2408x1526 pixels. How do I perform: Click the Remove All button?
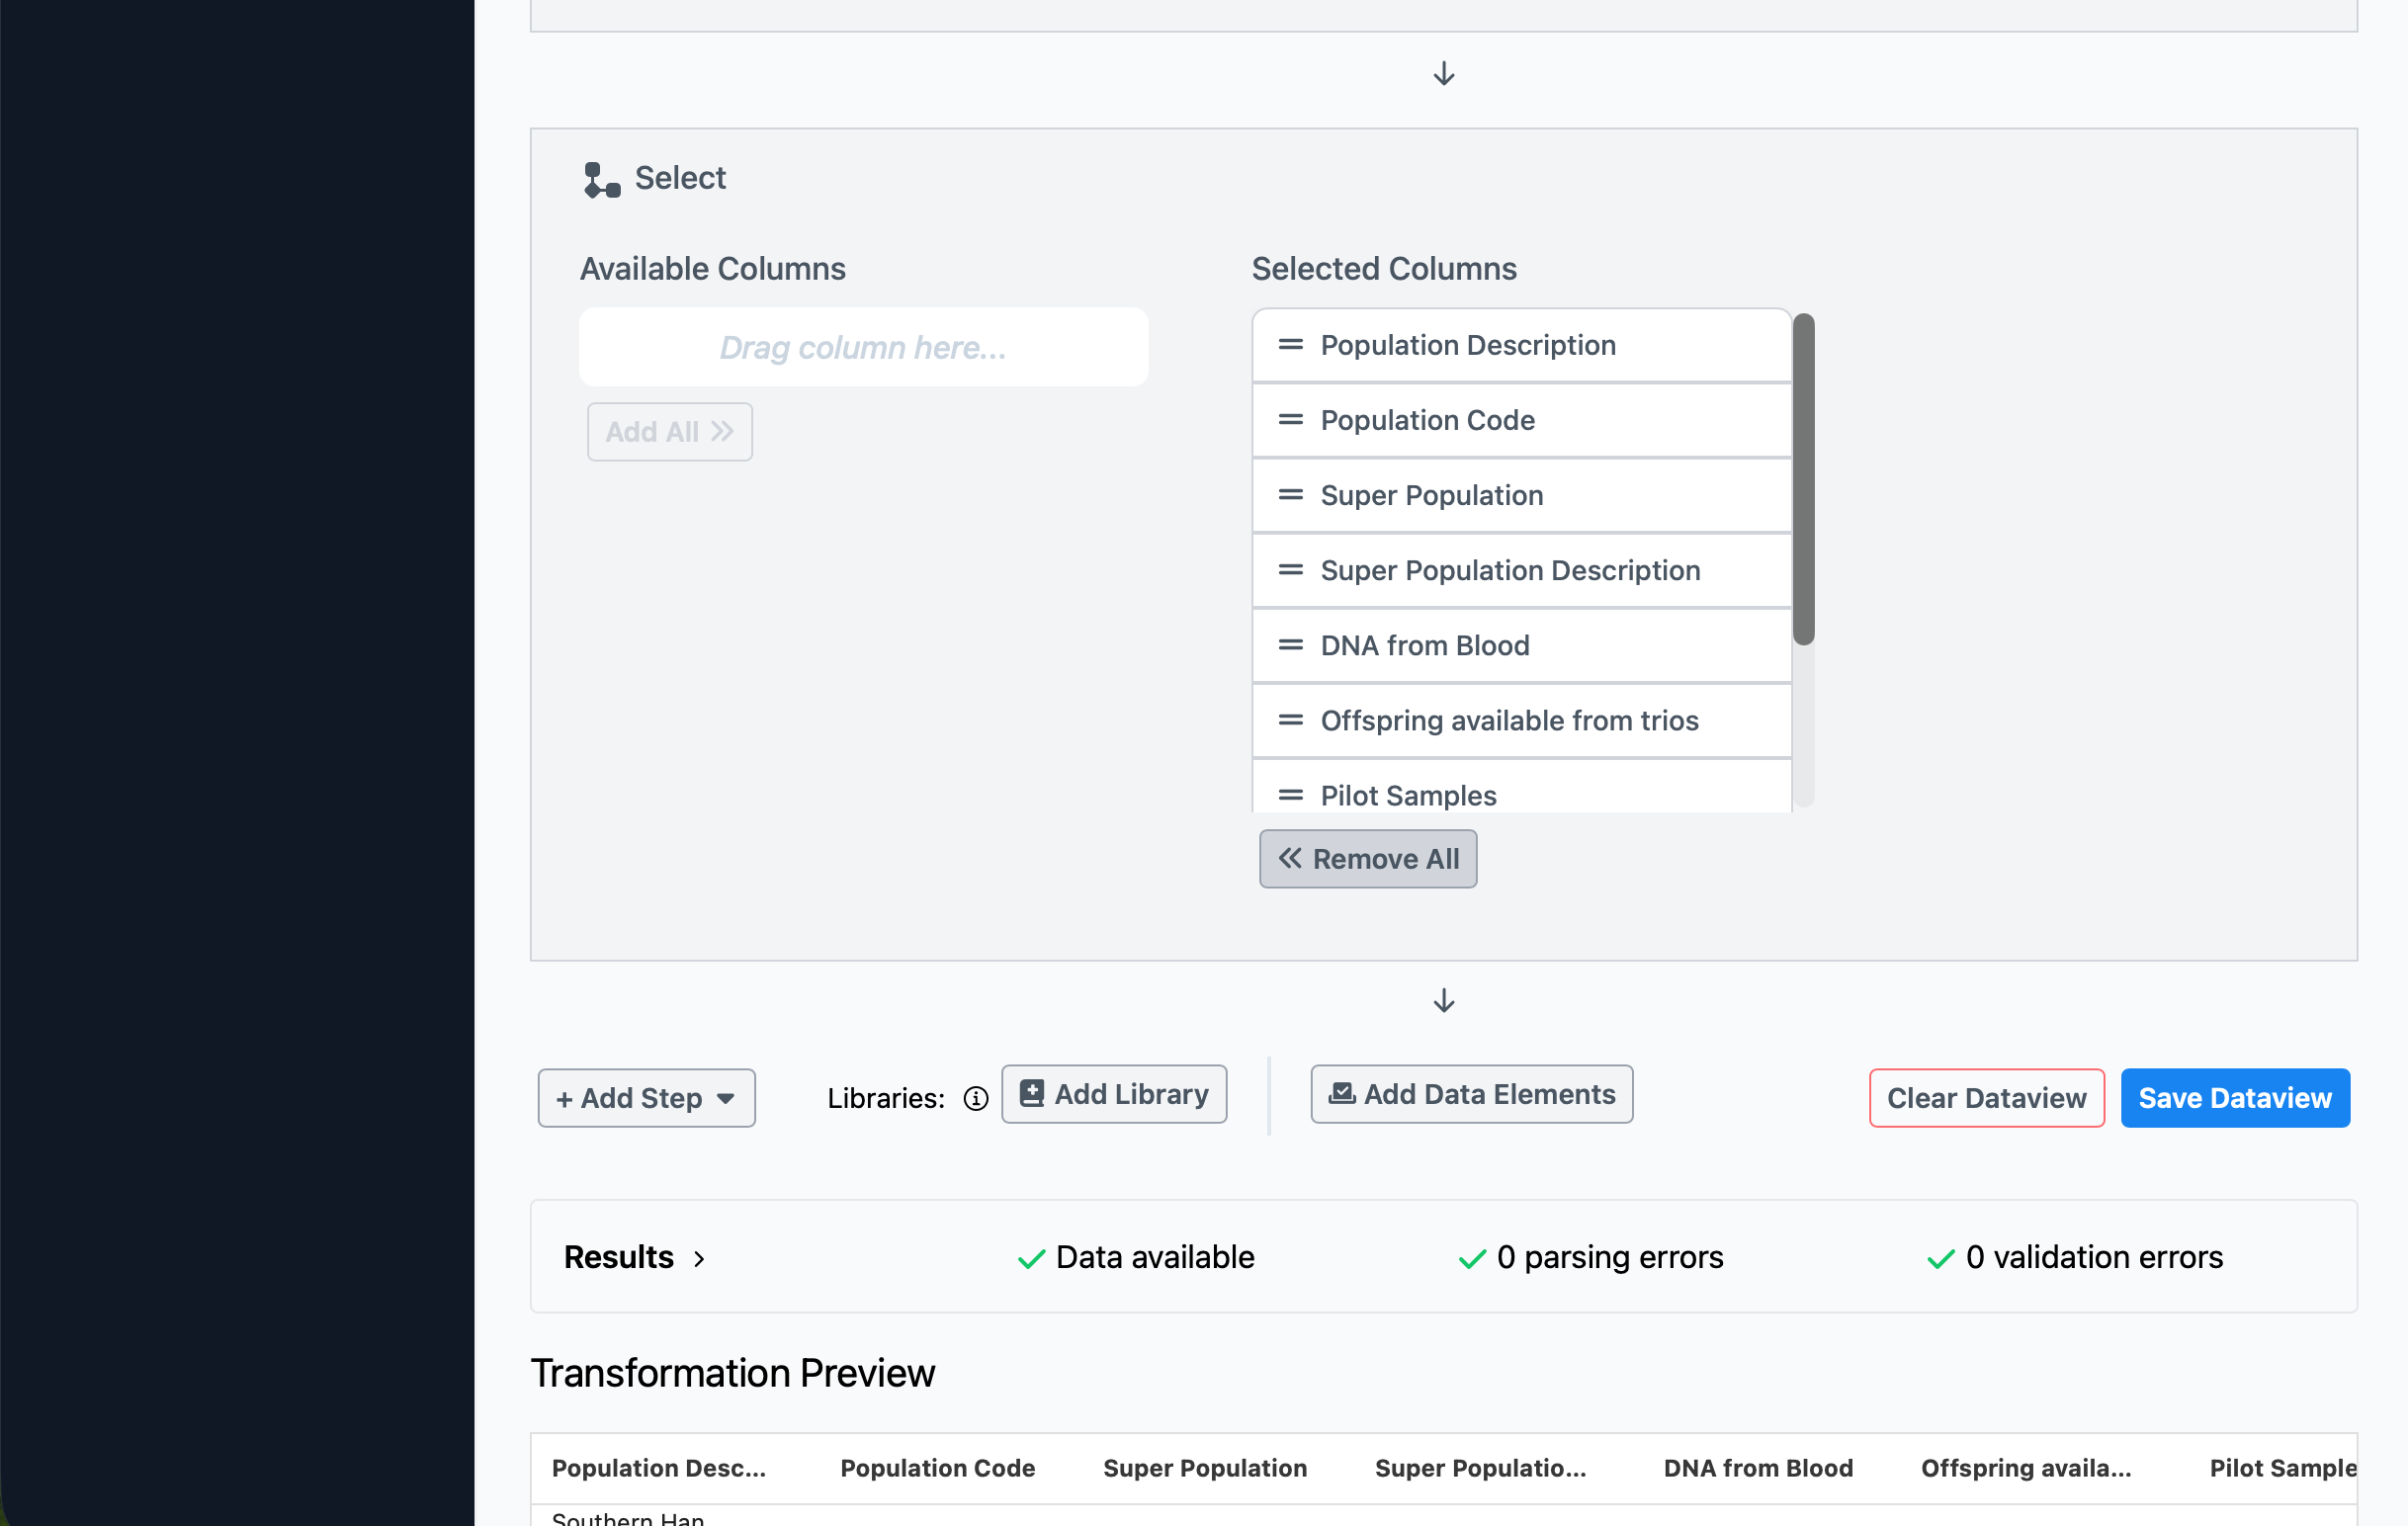click(1367, 858)
